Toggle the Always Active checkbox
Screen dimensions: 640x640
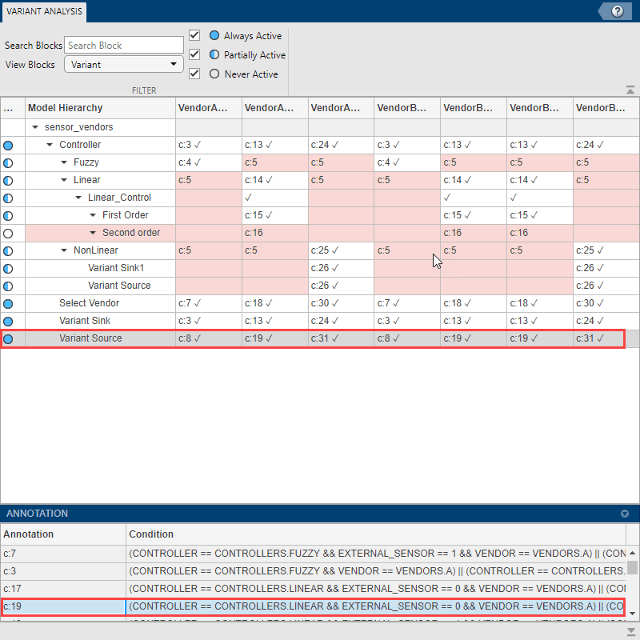point(194,35)
